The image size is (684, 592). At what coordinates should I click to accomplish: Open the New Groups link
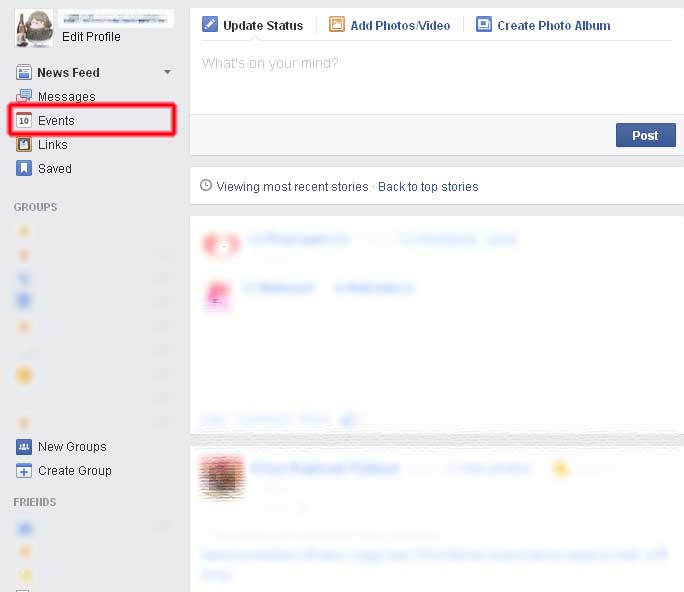click(72, 447)
